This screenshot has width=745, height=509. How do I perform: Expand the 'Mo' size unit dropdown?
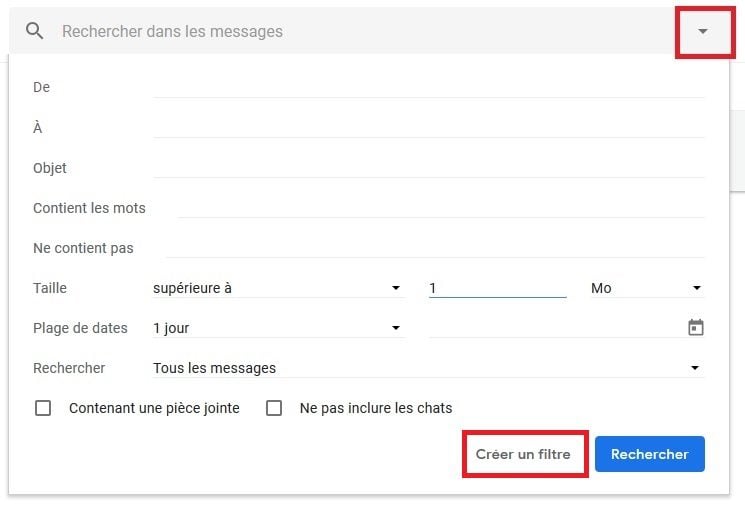(x=647, y=288)
